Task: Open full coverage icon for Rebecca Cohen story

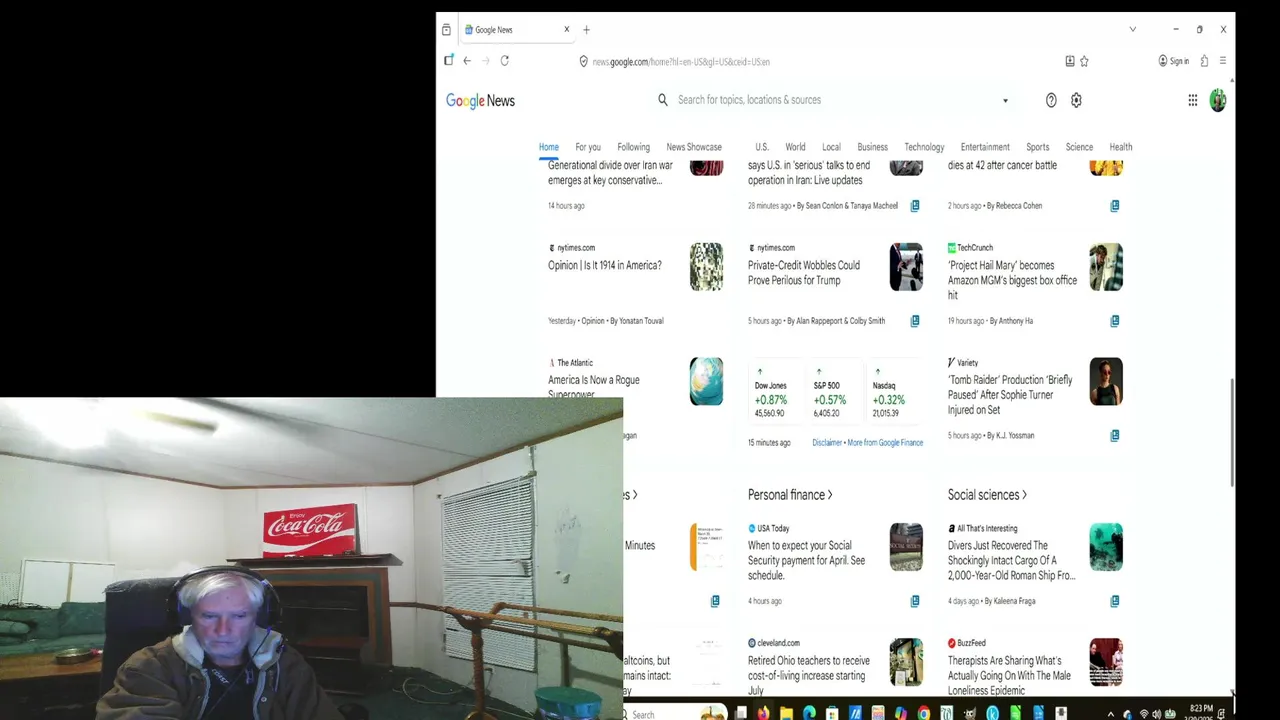Action: [x=1115, y=206]
